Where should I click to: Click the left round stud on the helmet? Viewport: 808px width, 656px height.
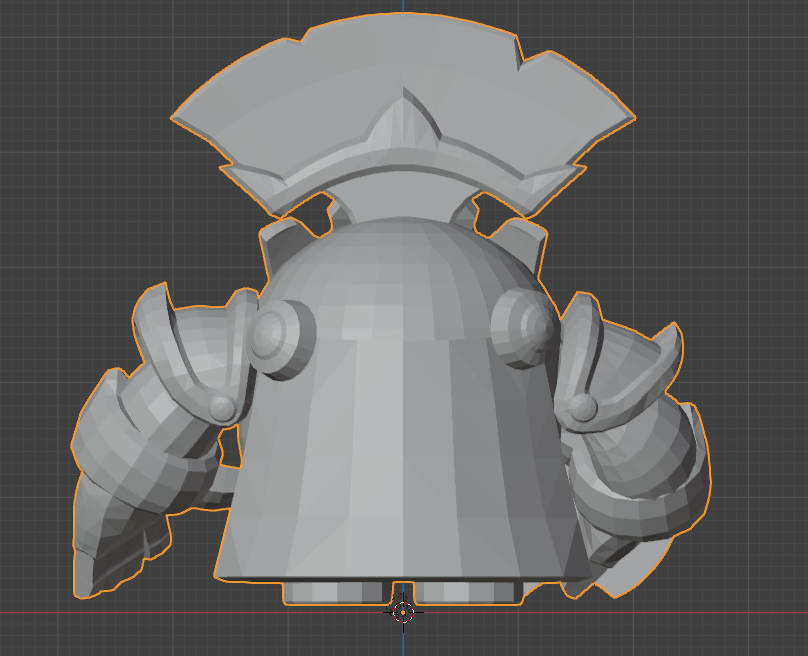pos(281,339)
